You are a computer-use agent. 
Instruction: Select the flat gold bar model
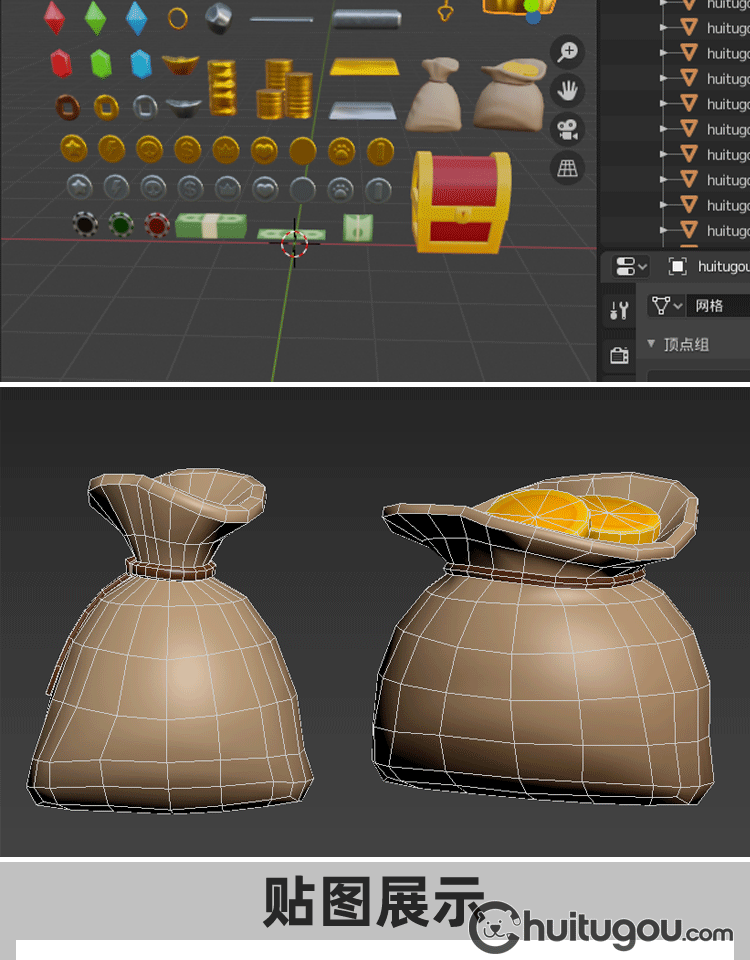point(365,67)
